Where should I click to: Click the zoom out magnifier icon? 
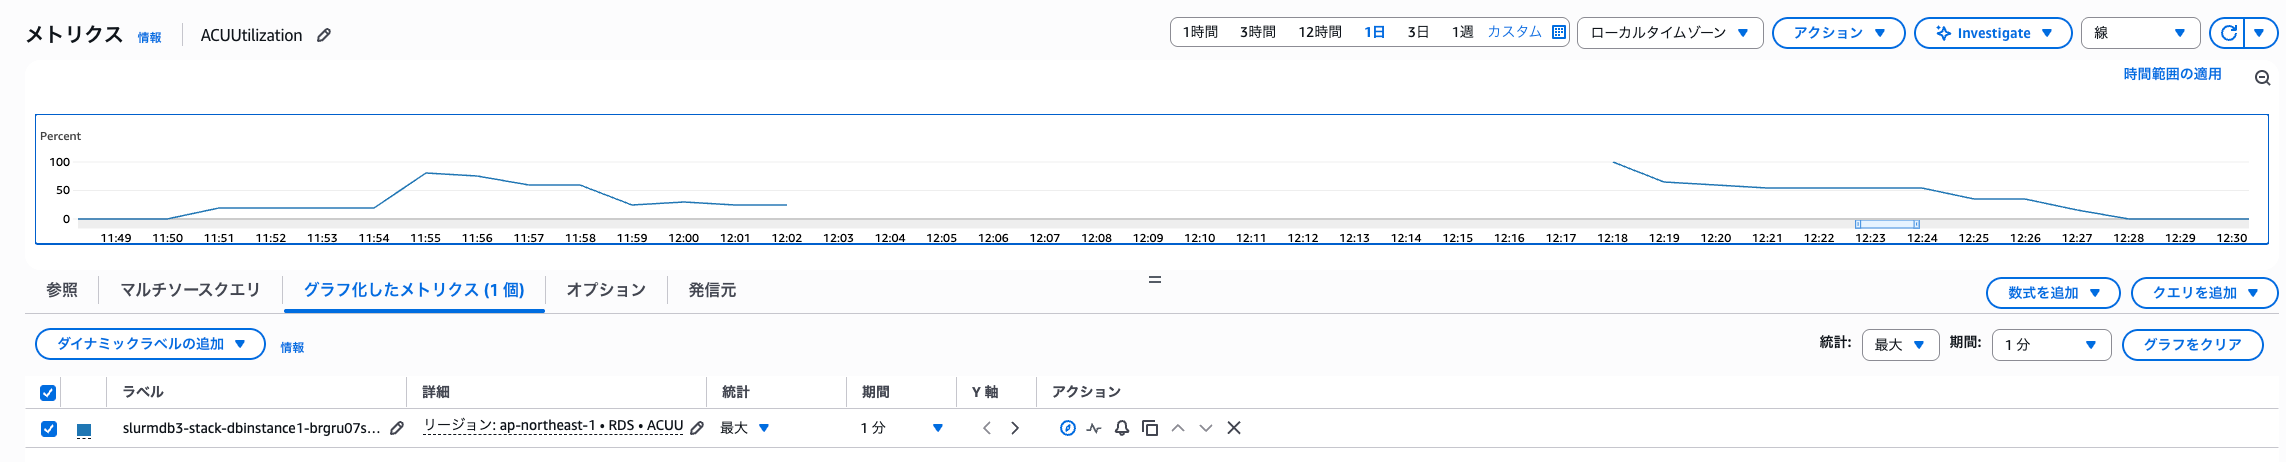click(x=2262, y=78)
